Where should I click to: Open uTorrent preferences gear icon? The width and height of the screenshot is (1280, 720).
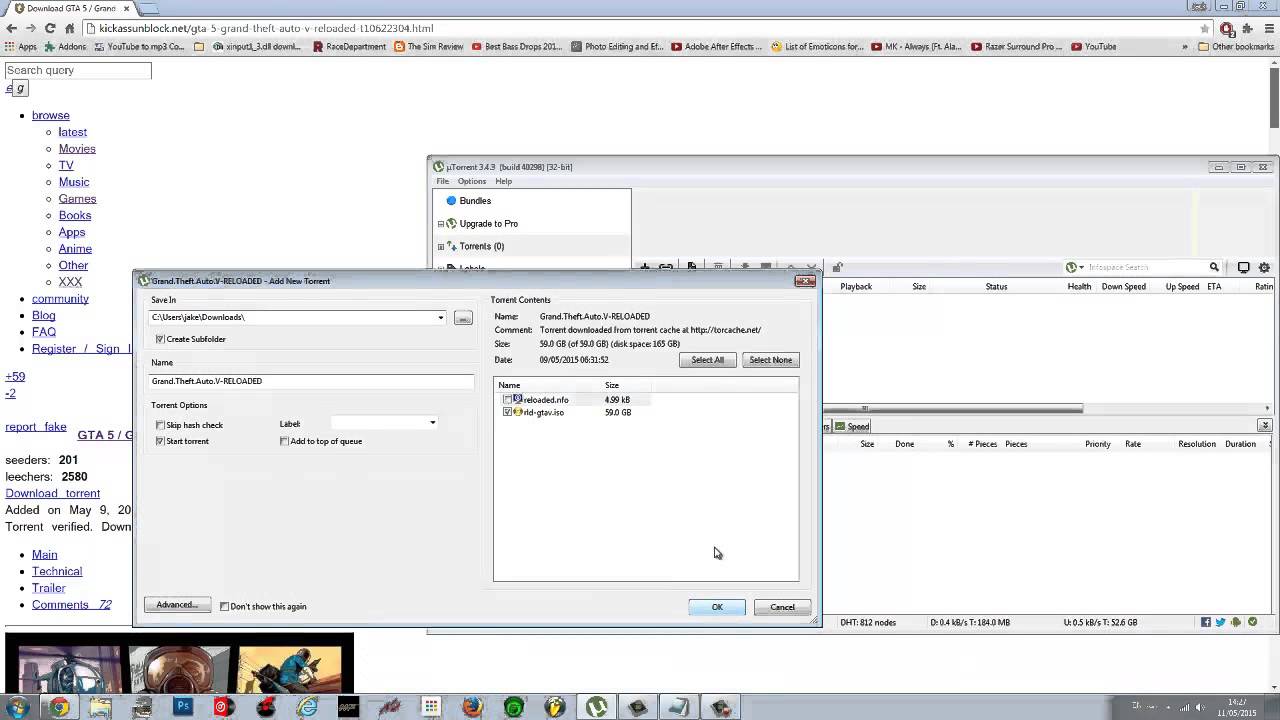point(1264,267)
